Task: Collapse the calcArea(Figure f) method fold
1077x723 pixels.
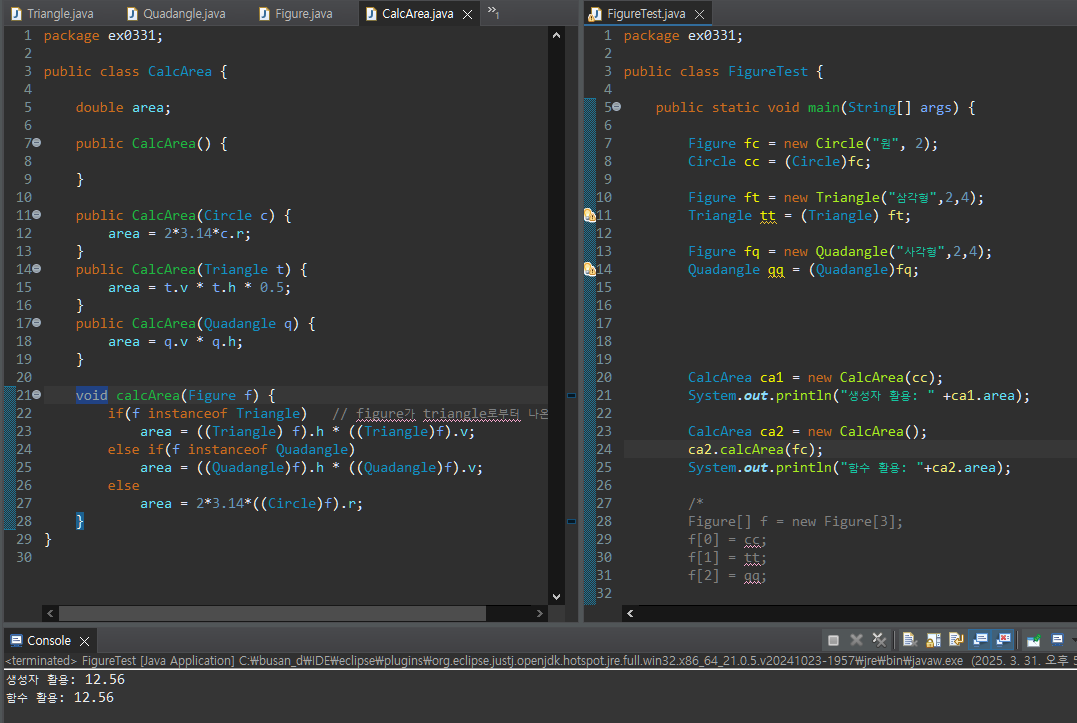Action: coord(36,395)
